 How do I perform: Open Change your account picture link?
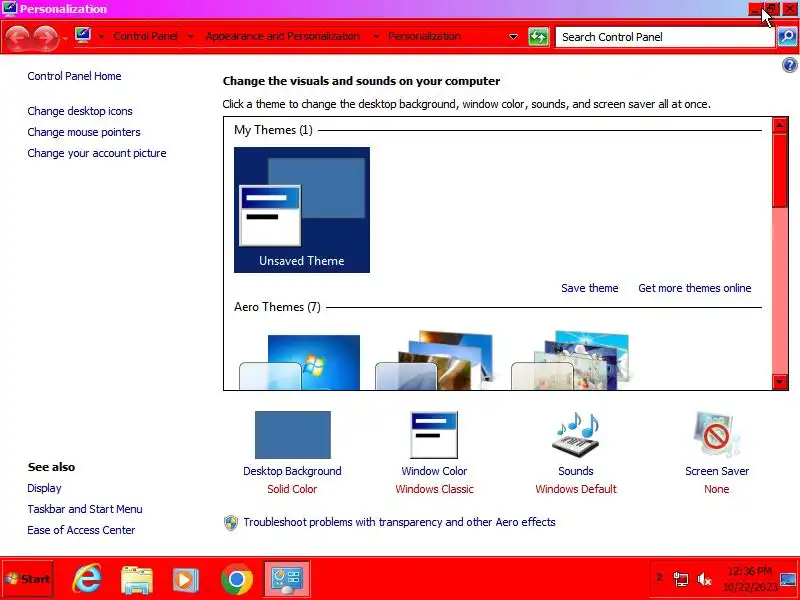(97, 153)
